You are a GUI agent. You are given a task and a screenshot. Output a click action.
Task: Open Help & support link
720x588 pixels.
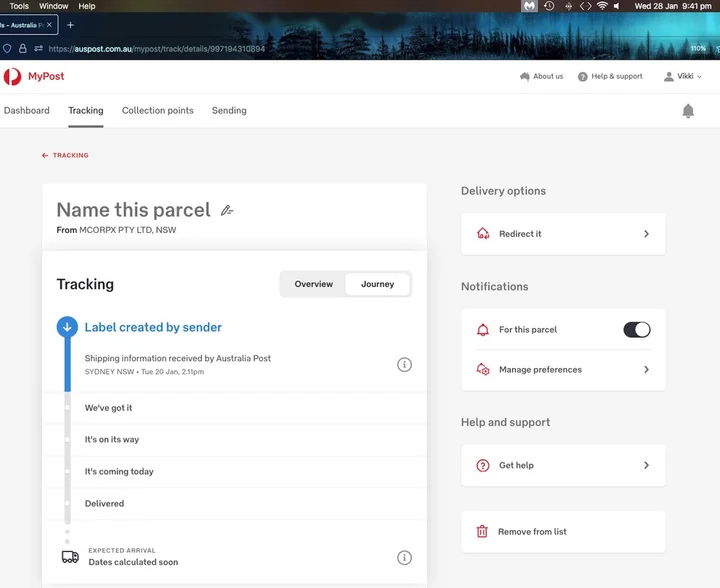coord(610,77)
